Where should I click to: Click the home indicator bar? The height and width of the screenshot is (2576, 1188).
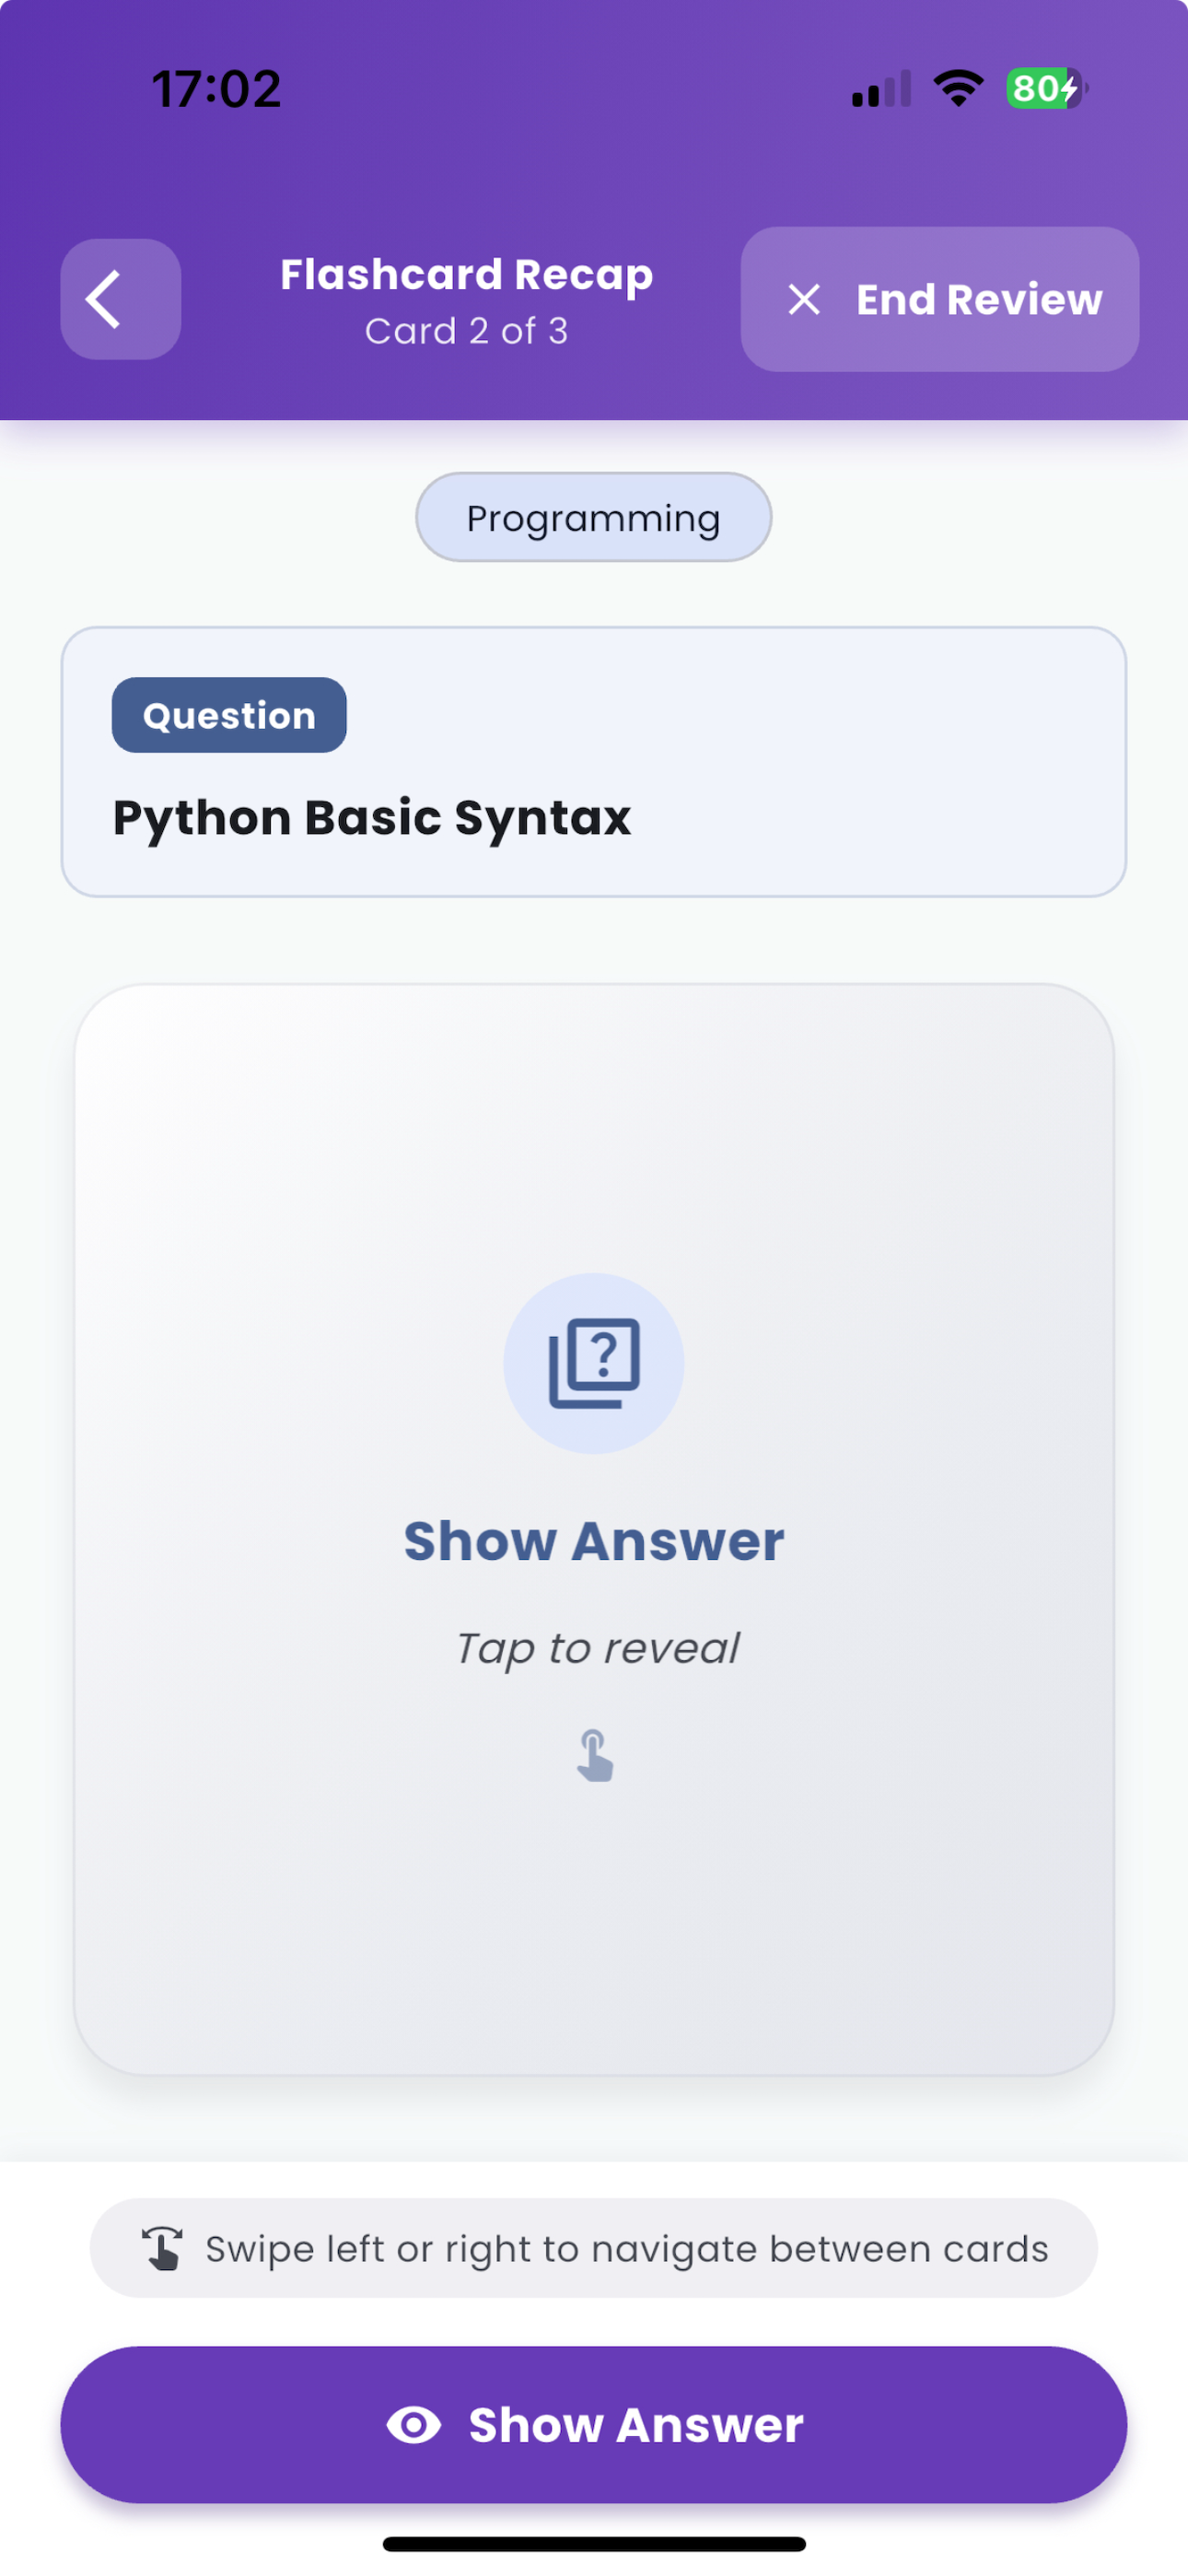click(594, 2543)
